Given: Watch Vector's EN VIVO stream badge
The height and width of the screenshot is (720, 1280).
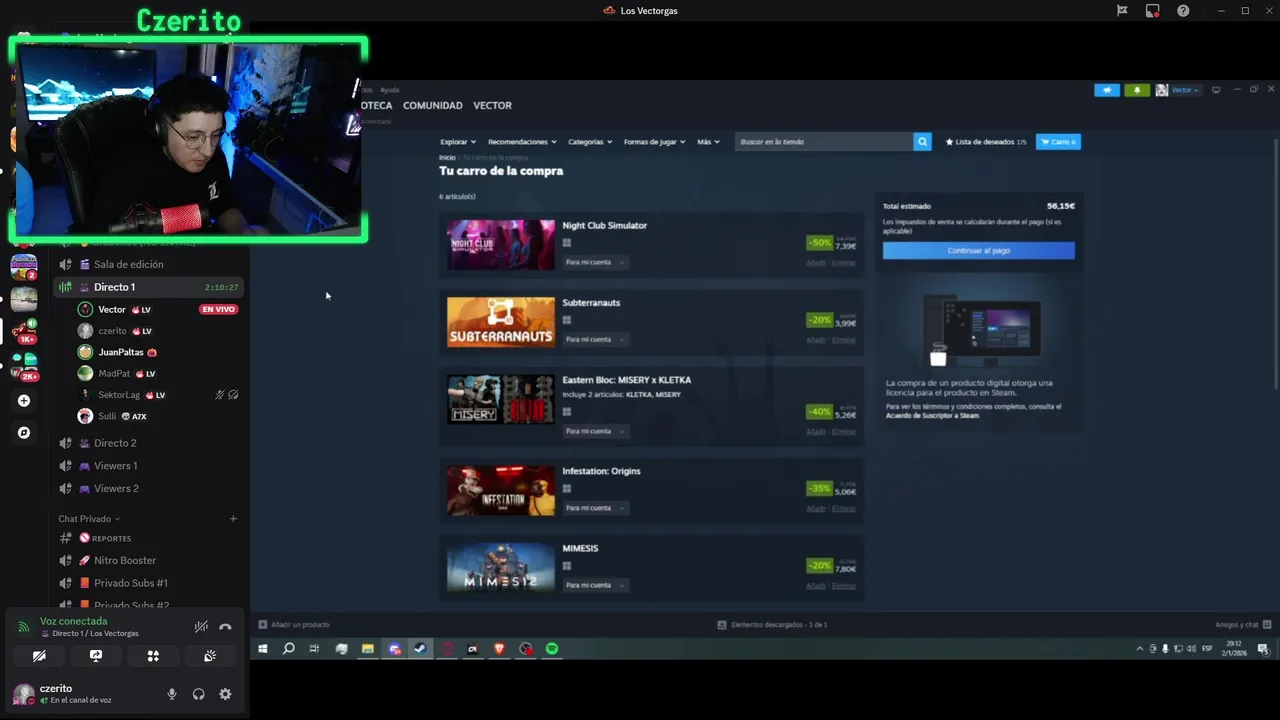Looking at the screenshot, I should tap(218, 310).
